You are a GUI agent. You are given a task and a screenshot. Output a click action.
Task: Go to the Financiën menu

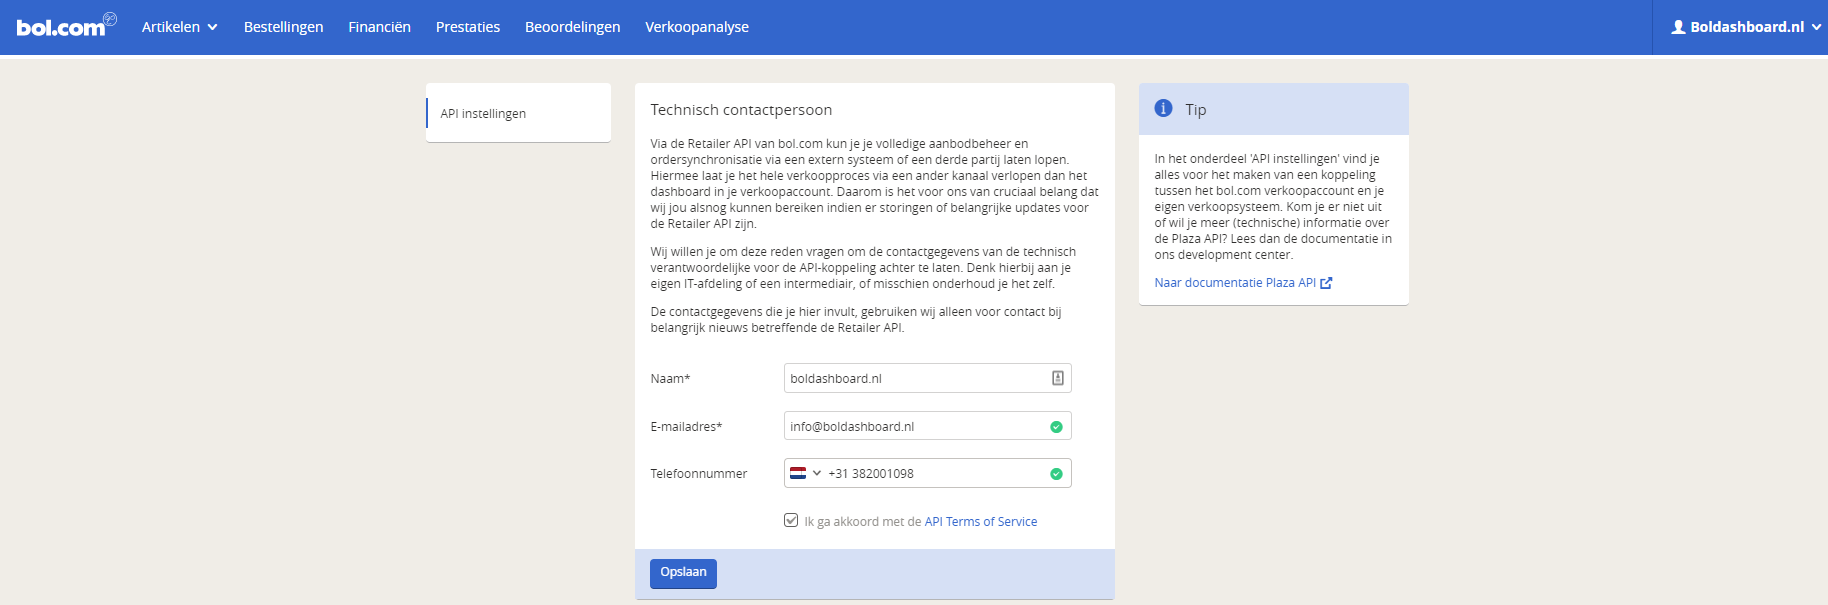pos(379,27)
